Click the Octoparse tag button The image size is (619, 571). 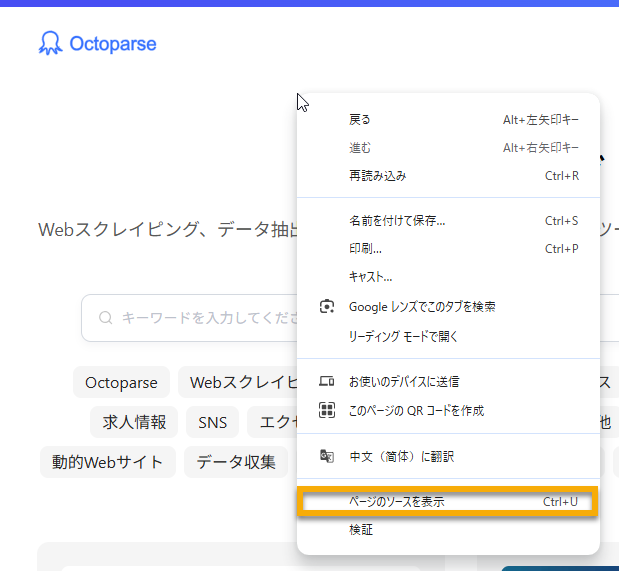pyautogui.click(x=121, y=382)
